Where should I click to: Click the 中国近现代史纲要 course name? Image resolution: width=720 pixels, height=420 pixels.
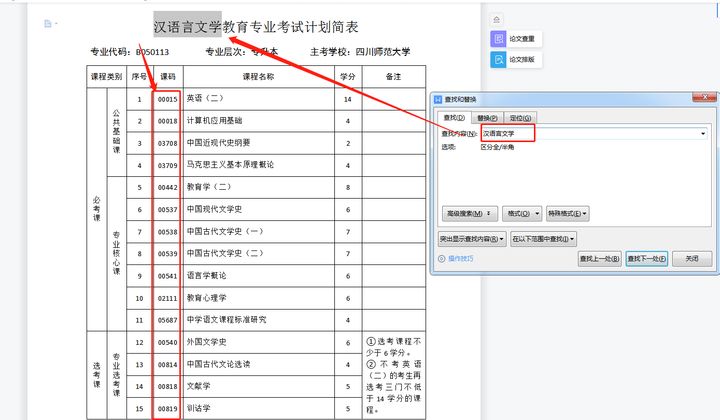218,143
